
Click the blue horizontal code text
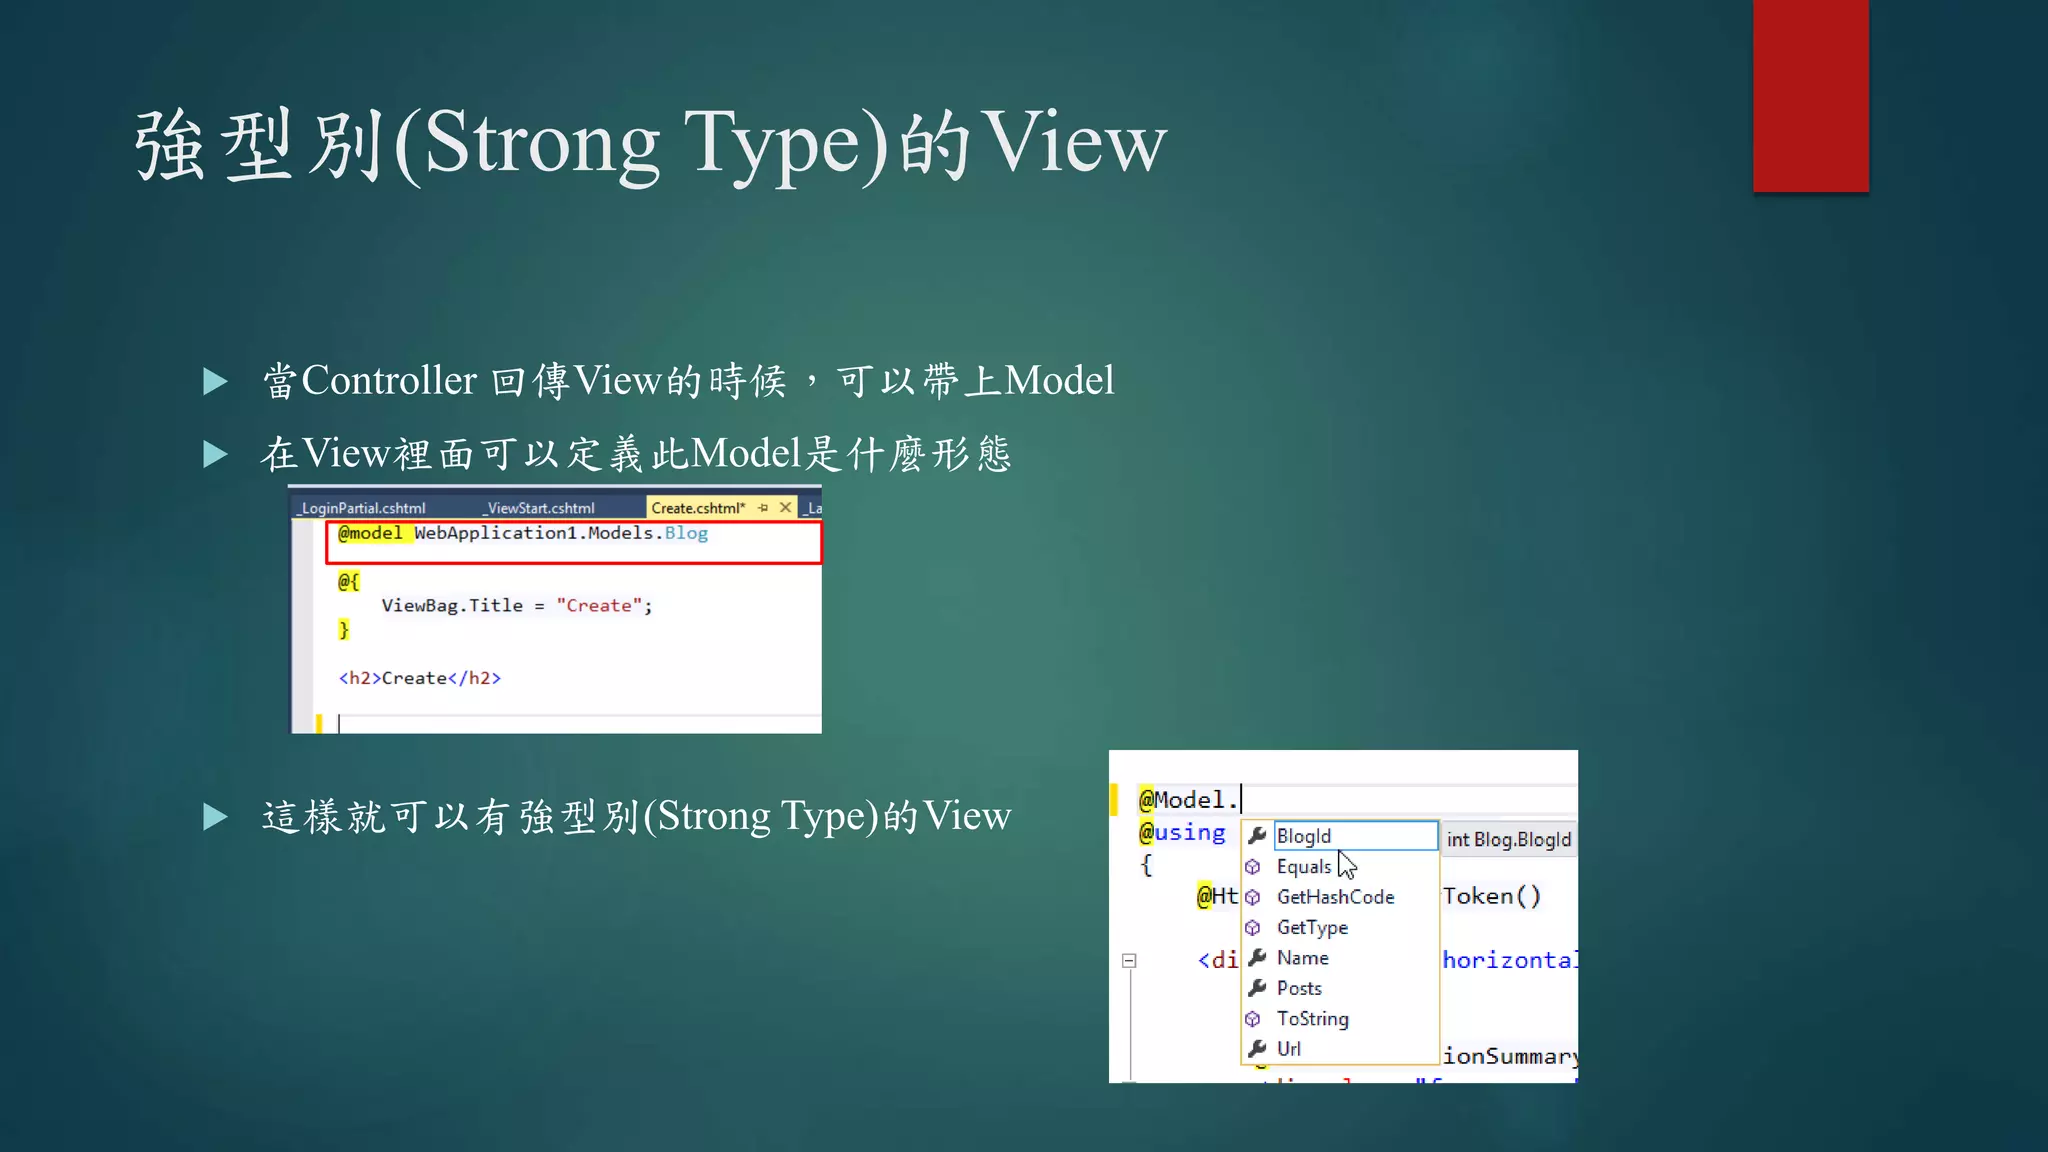(x=1510, y=960)
